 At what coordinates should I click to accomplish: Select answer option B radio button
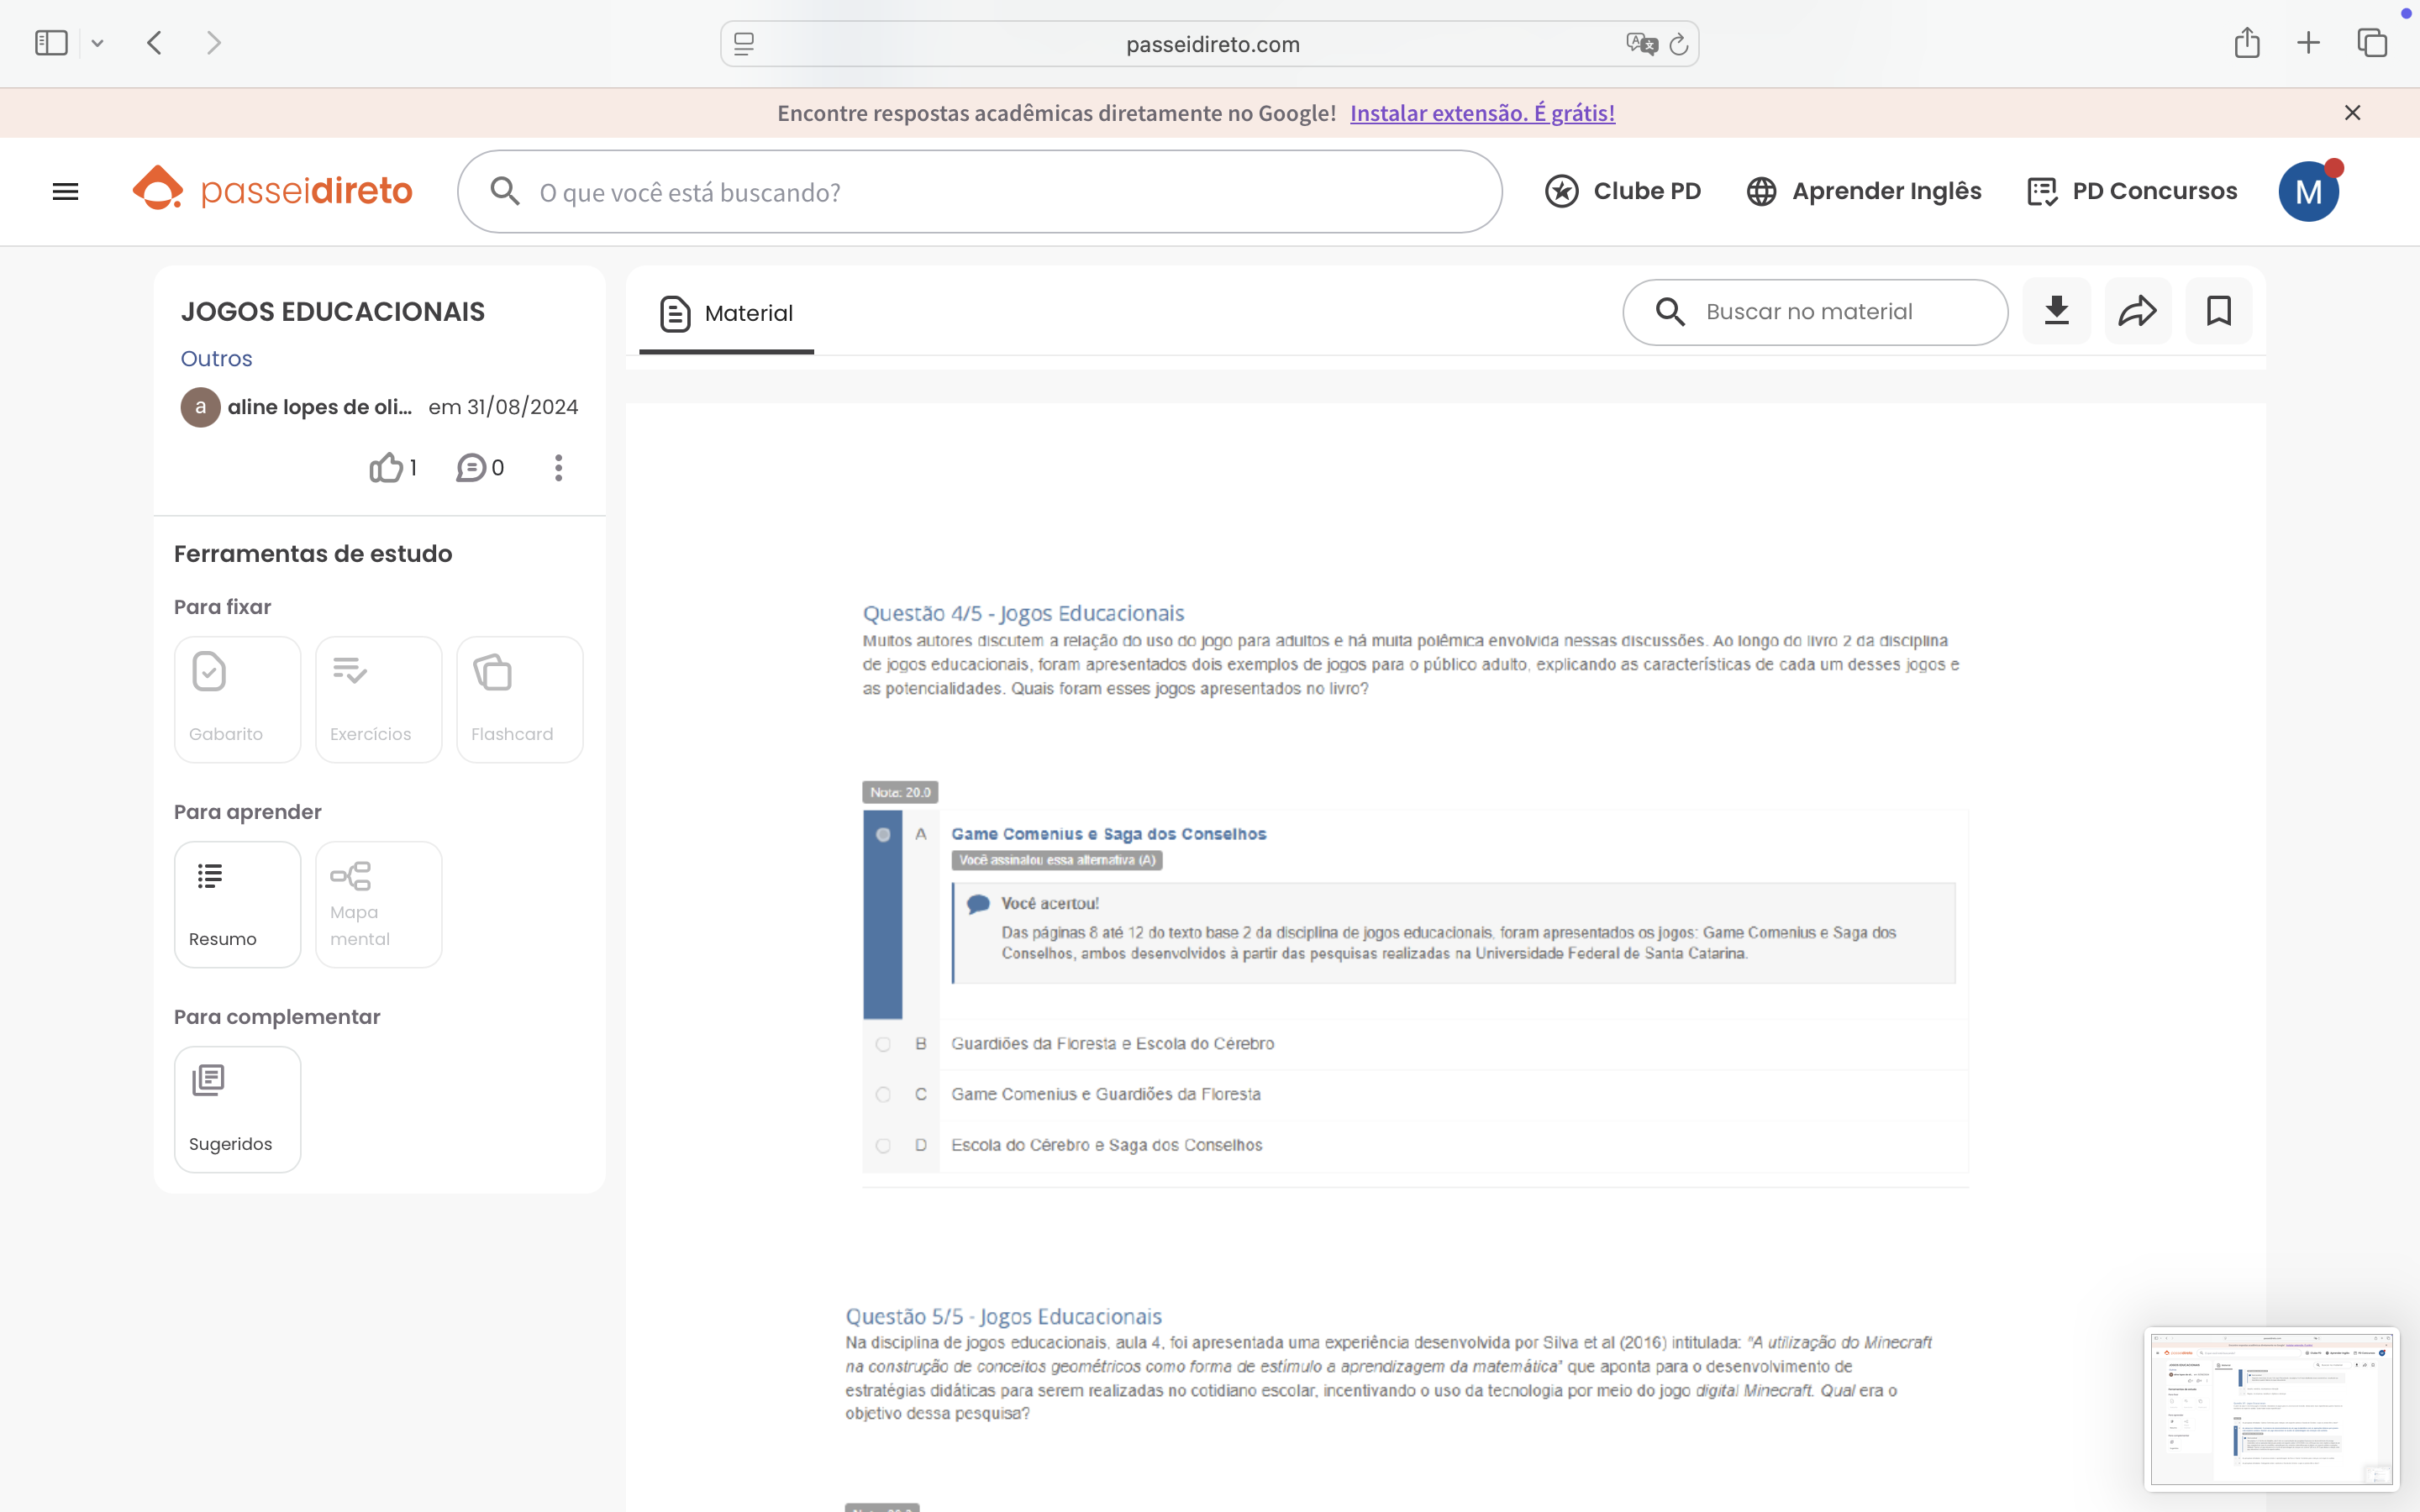883,1044
